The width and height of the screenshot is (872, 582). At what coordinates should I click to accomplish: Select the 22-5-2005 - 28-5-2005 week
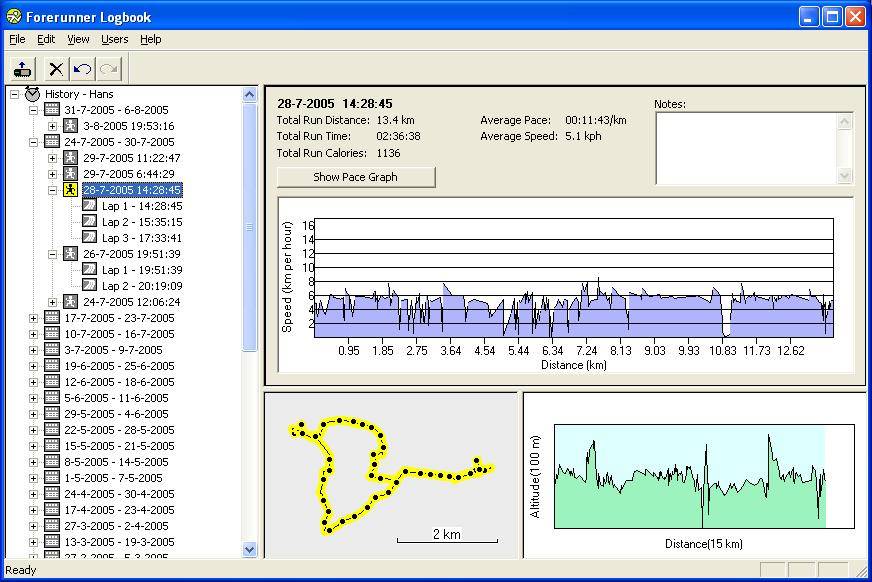click(119, 430)
